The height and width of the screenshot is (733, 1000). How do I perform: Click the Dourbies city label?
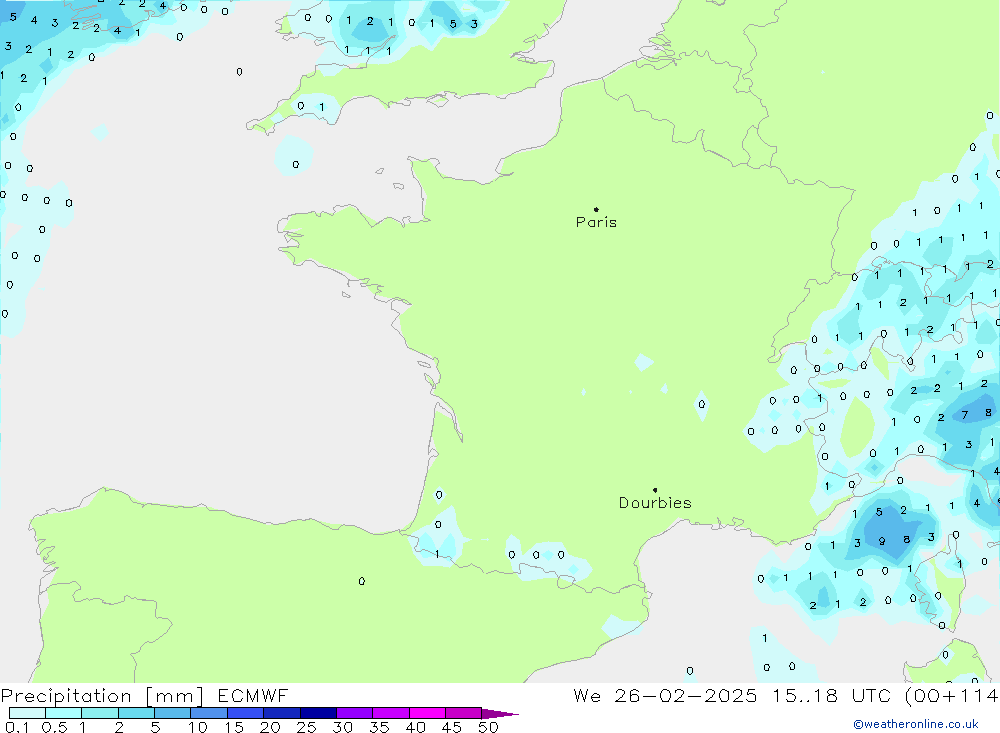[x=655, y=503]
